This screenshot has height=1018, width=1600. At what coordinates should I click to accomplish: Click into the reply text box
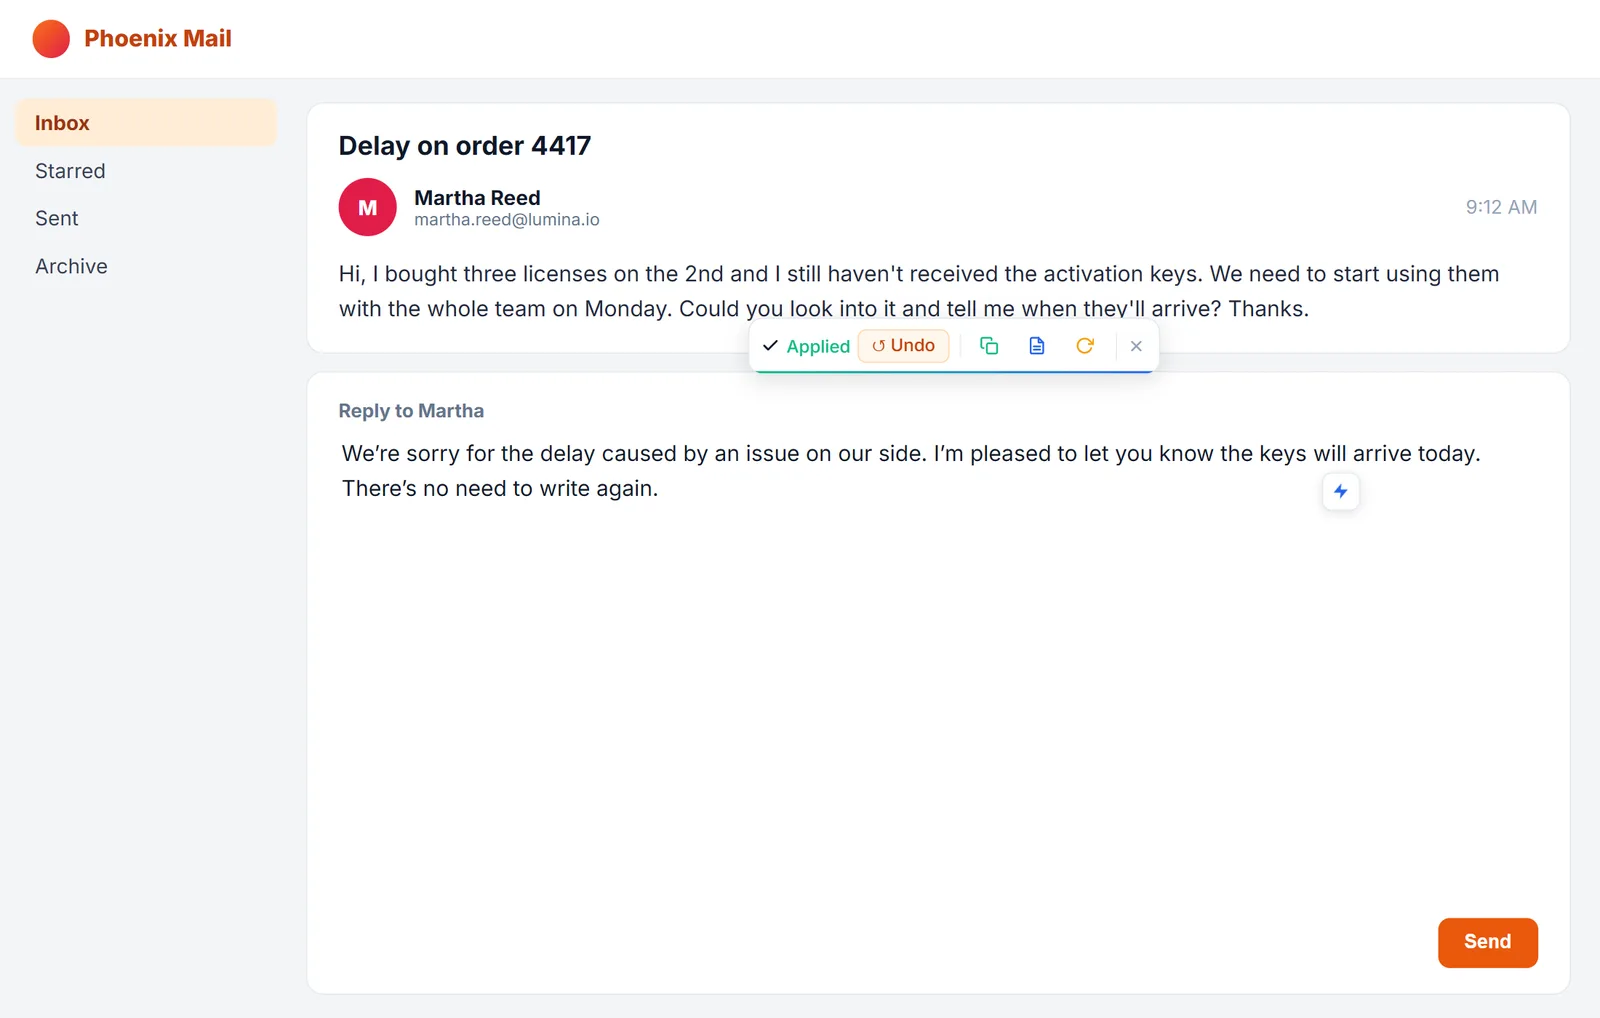coord(938,670)
